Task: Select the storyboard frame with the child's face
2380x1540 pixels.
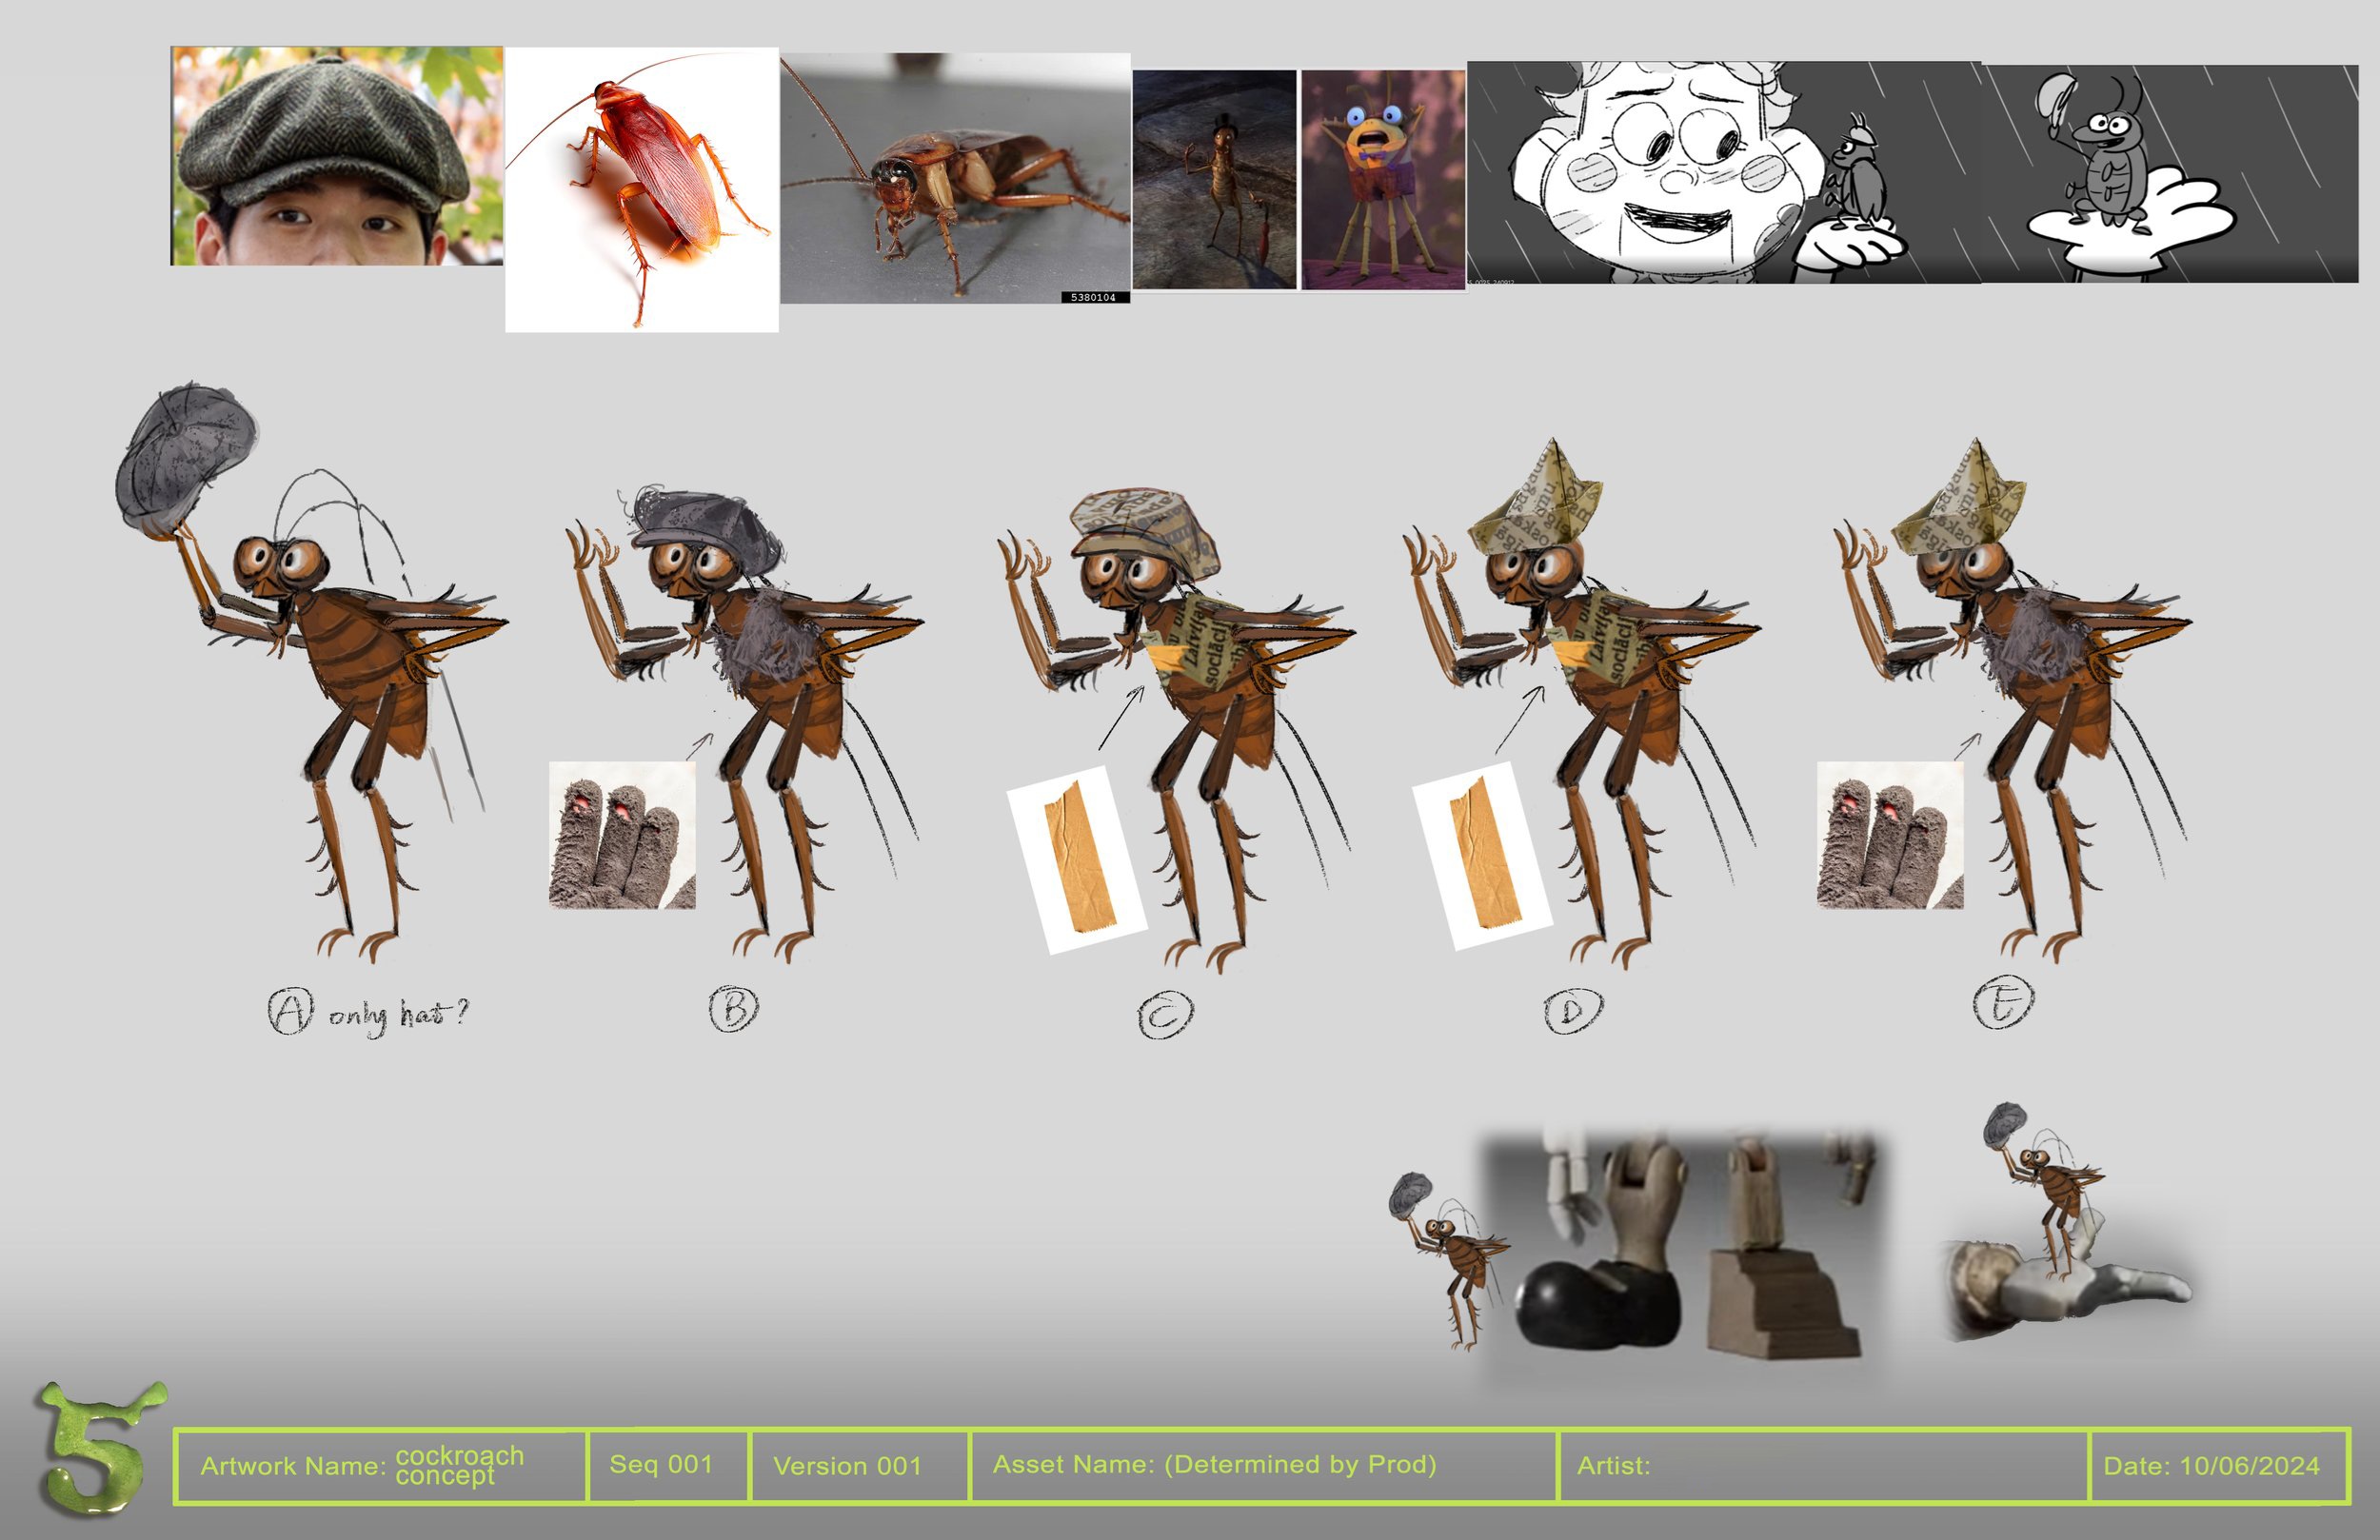Action: (x=1723, y=172)
